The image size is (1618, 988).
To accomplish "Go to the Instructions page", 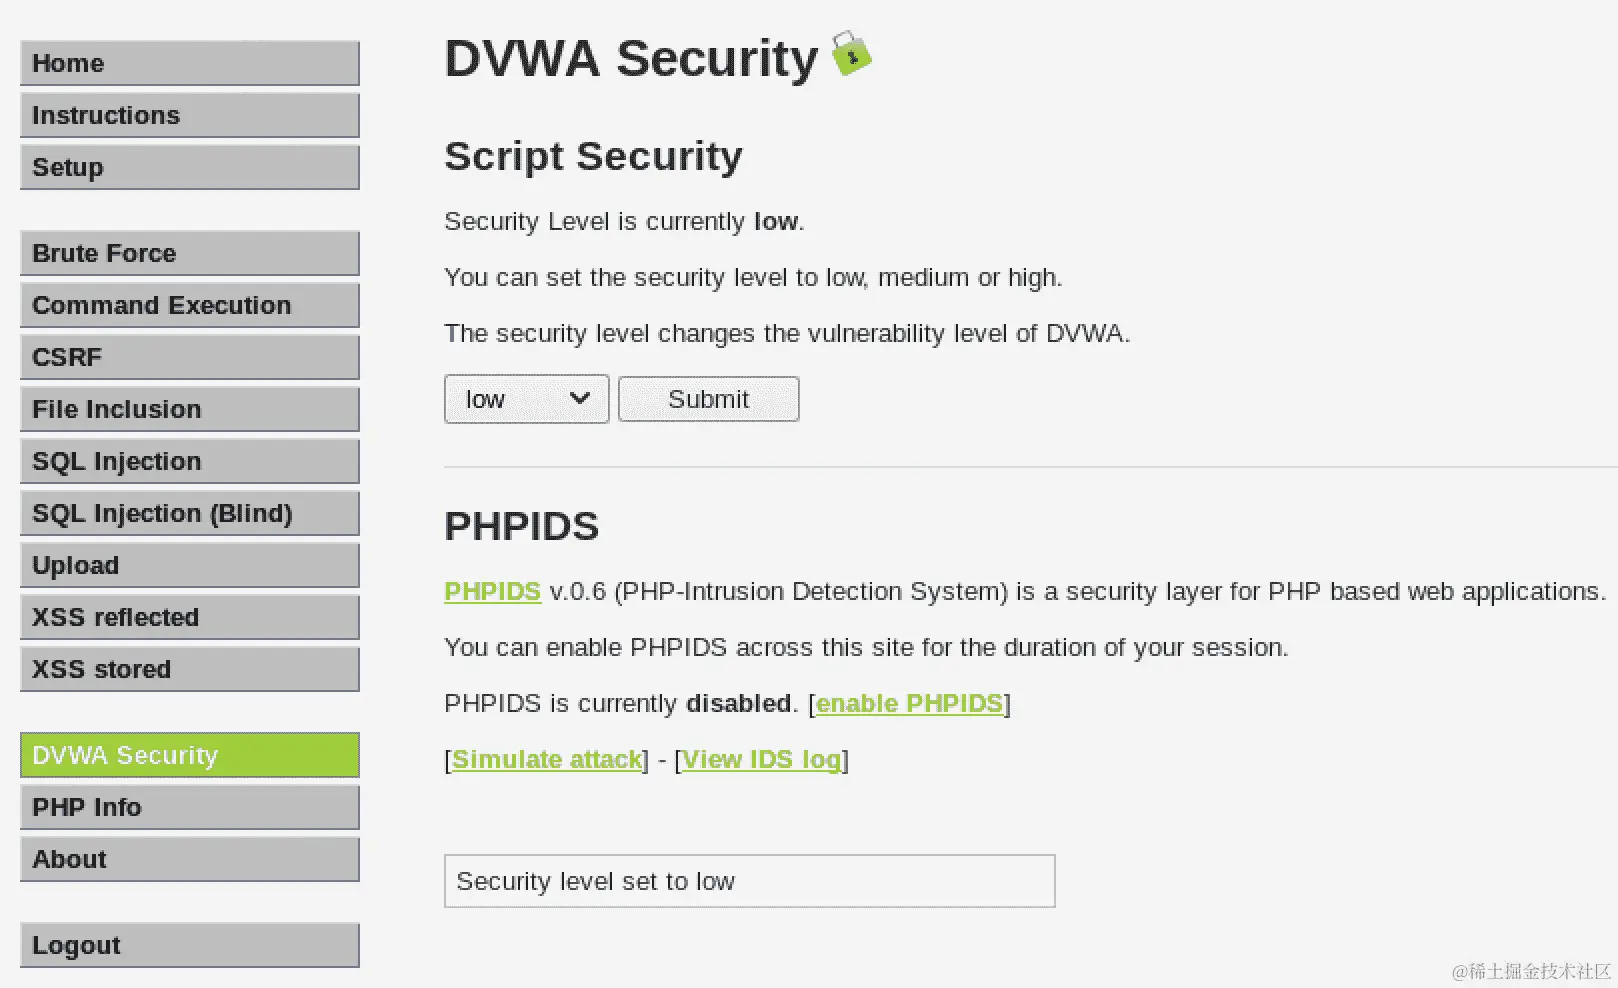I will coord(190,115).
